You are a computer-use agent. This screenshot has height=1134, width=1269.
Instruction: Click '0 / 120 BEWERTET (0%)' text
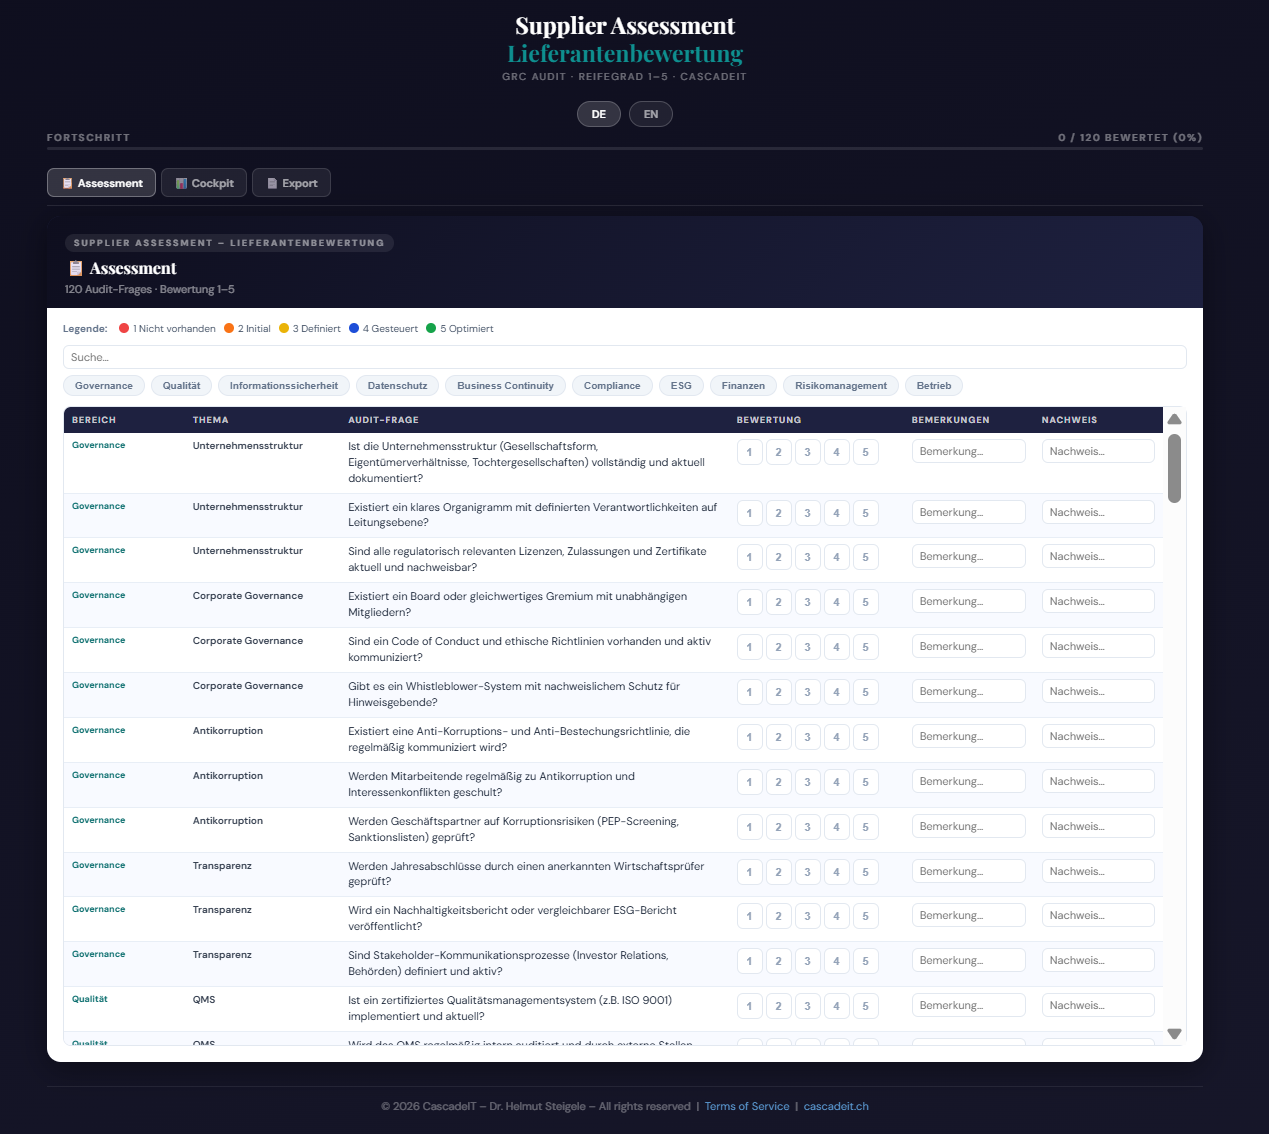pos(1130,137)
